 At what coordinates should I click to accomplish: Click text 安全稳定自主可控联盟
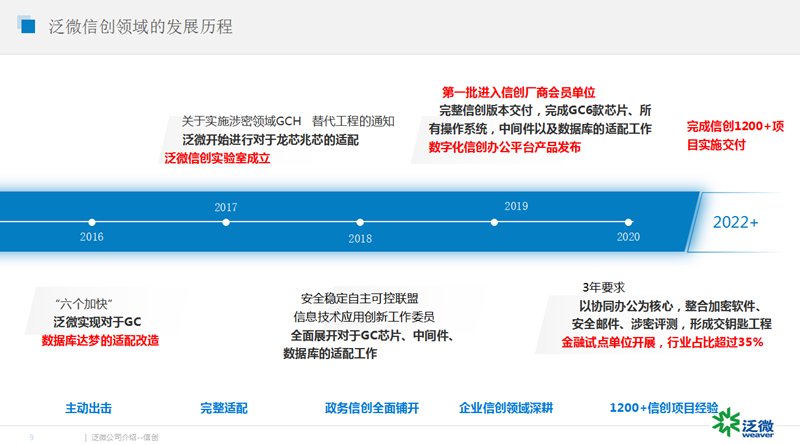pos(360,298)
